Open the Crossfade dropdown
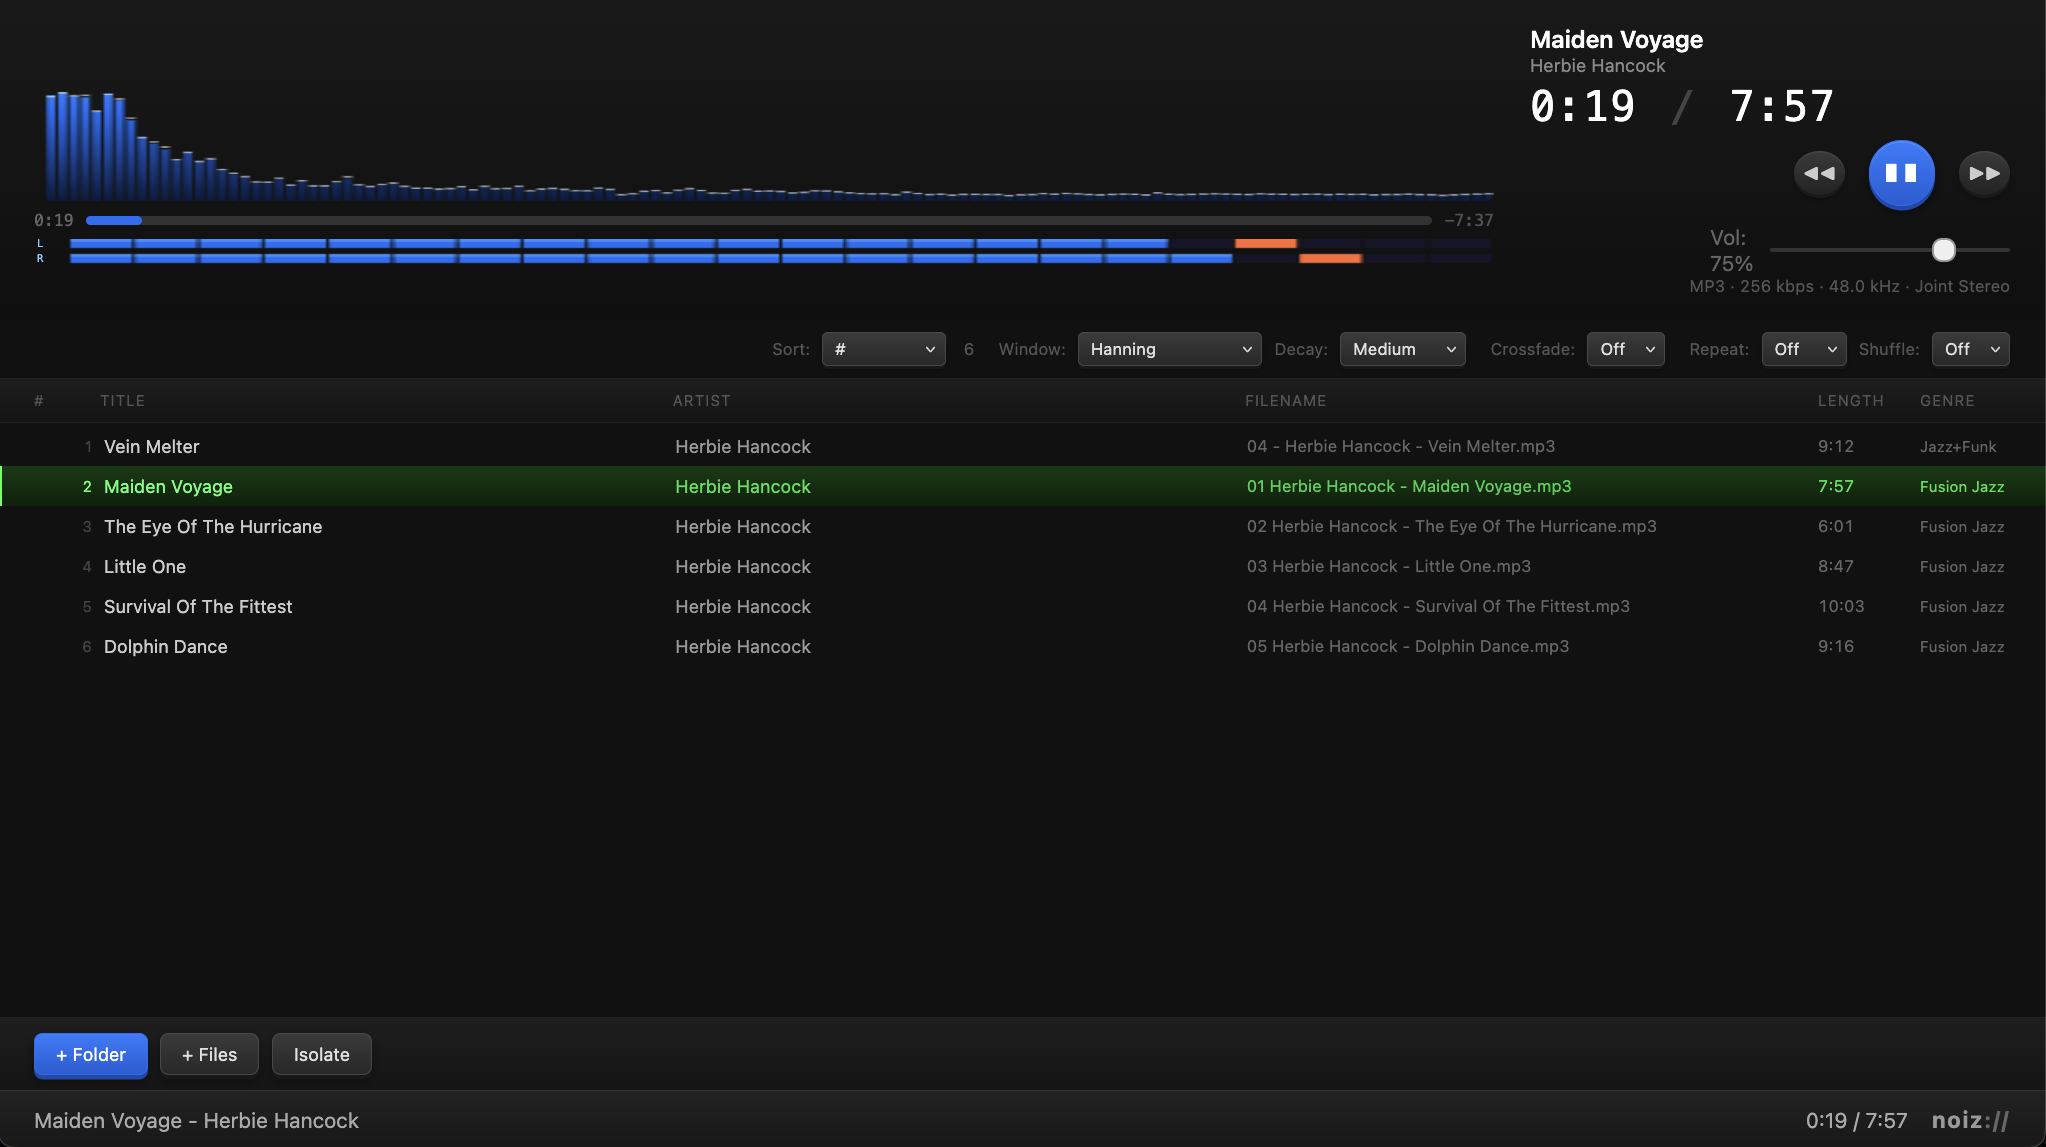 (x=1625, y=349)
